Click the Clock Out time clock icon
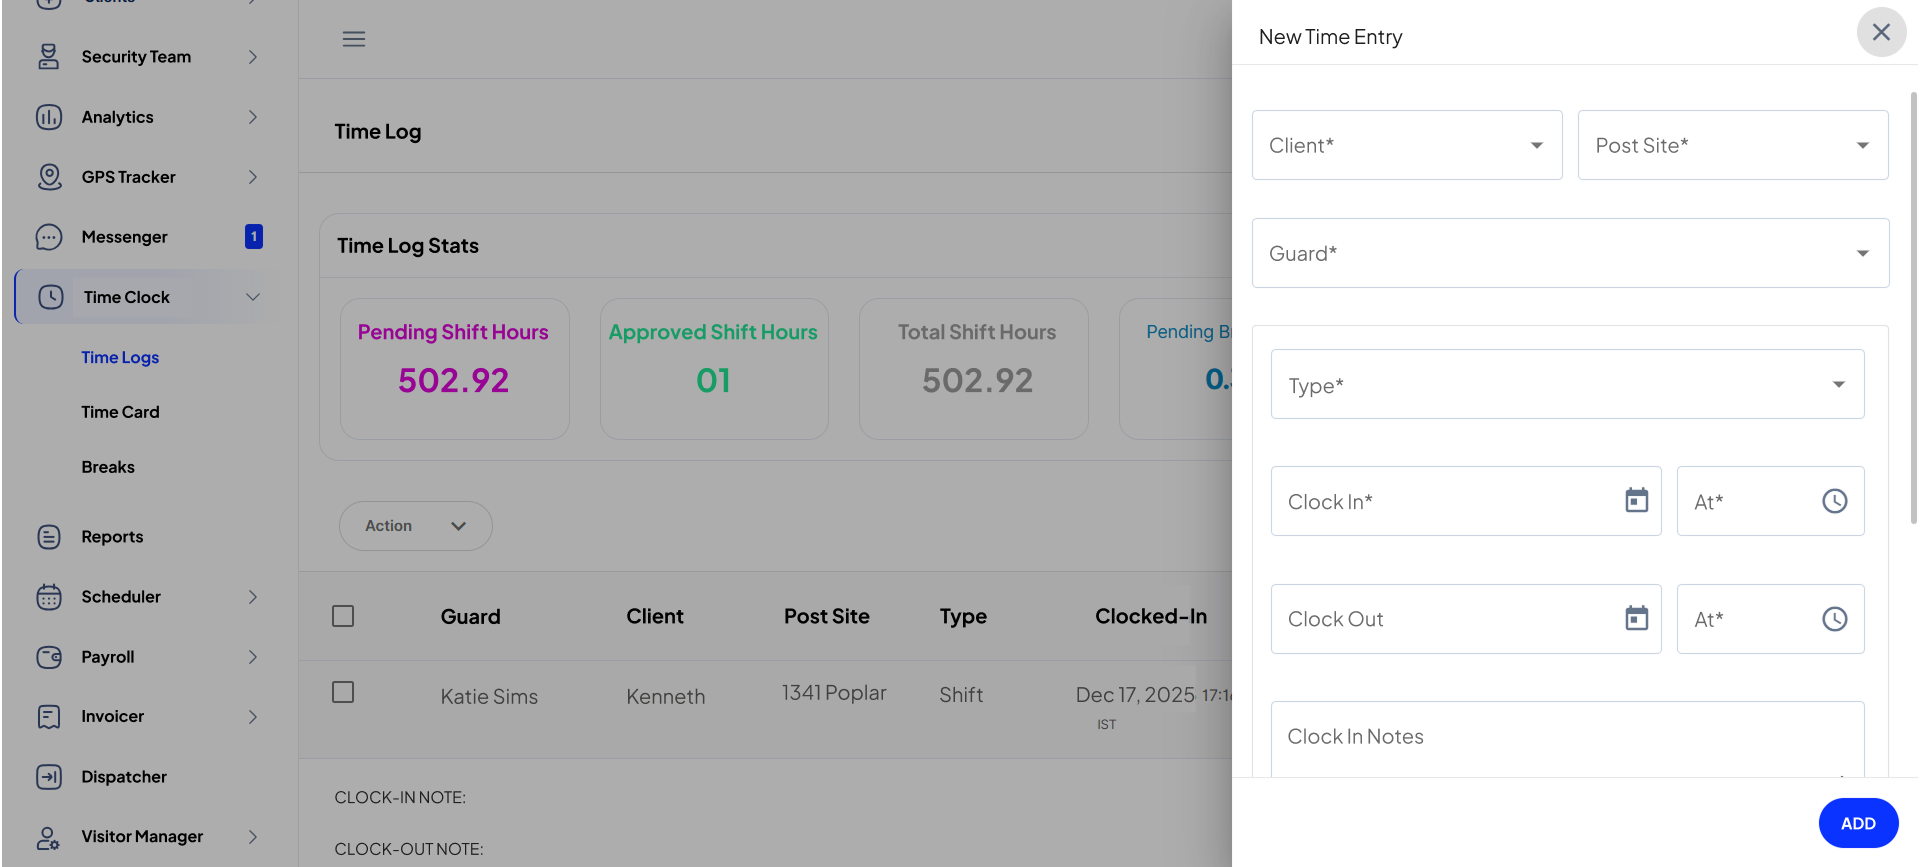Viewport: 1920px width, 867px height. [x=1834, y=619]
